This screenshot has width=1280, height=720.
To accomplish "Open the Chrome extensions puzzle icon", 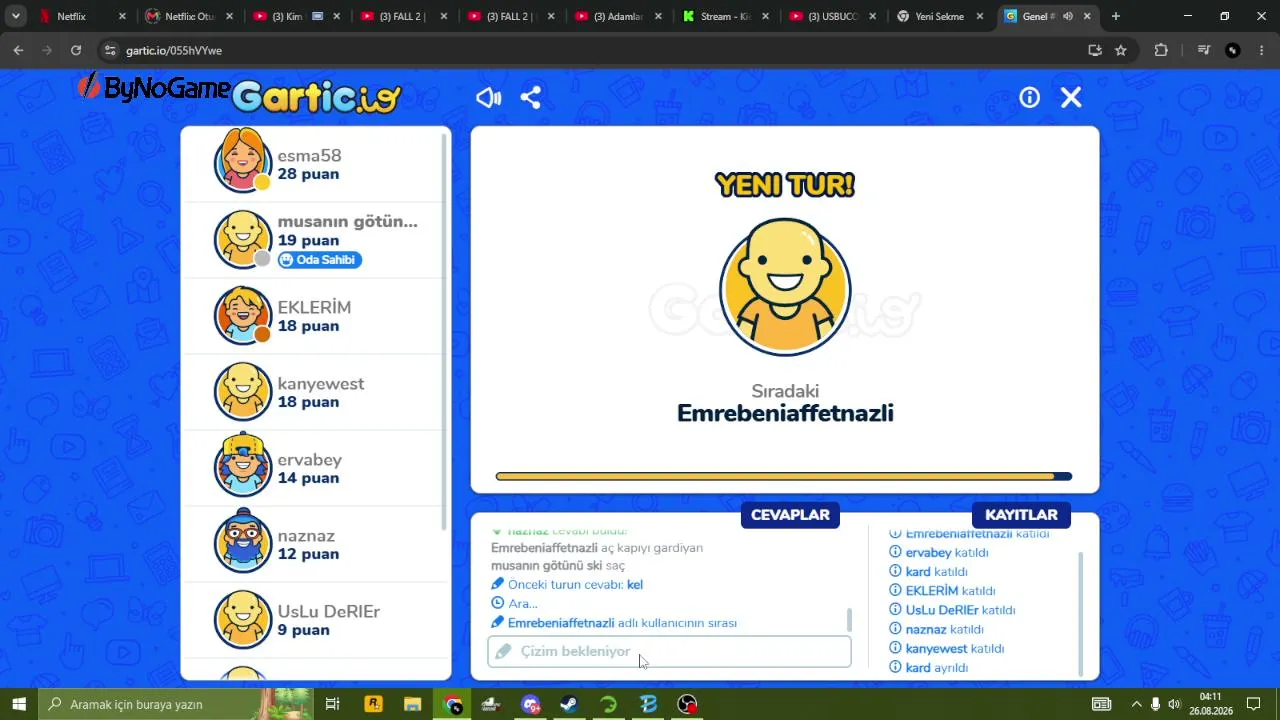I will click(1161, 50).
